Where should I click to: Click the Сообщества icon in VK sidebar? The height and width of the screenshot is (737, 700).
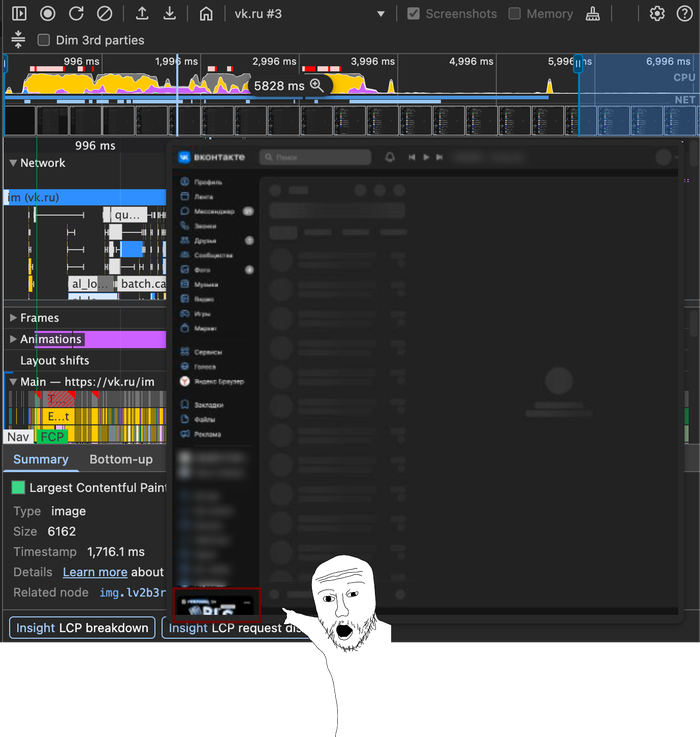(185, 255)
